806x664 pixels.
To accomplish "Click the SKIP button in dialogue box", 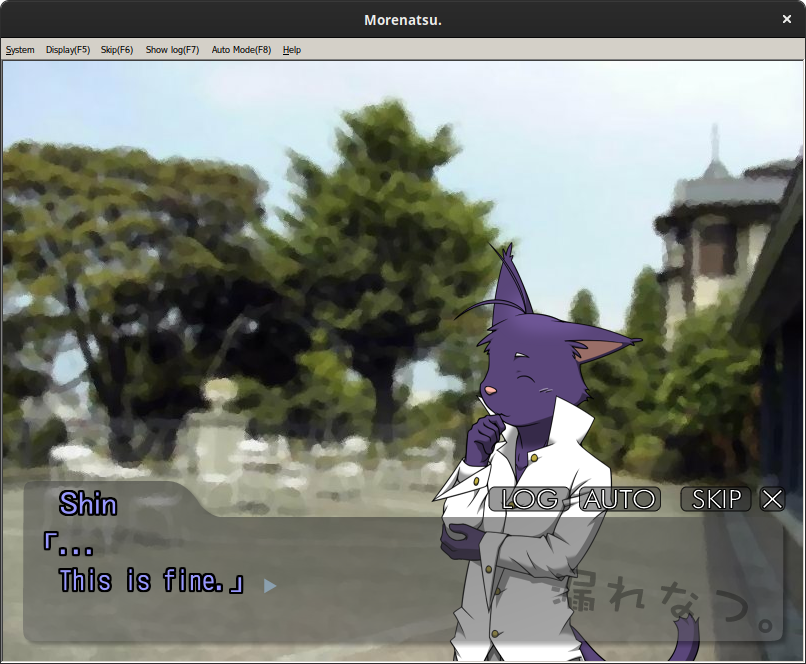I will (x=716, y=499).
